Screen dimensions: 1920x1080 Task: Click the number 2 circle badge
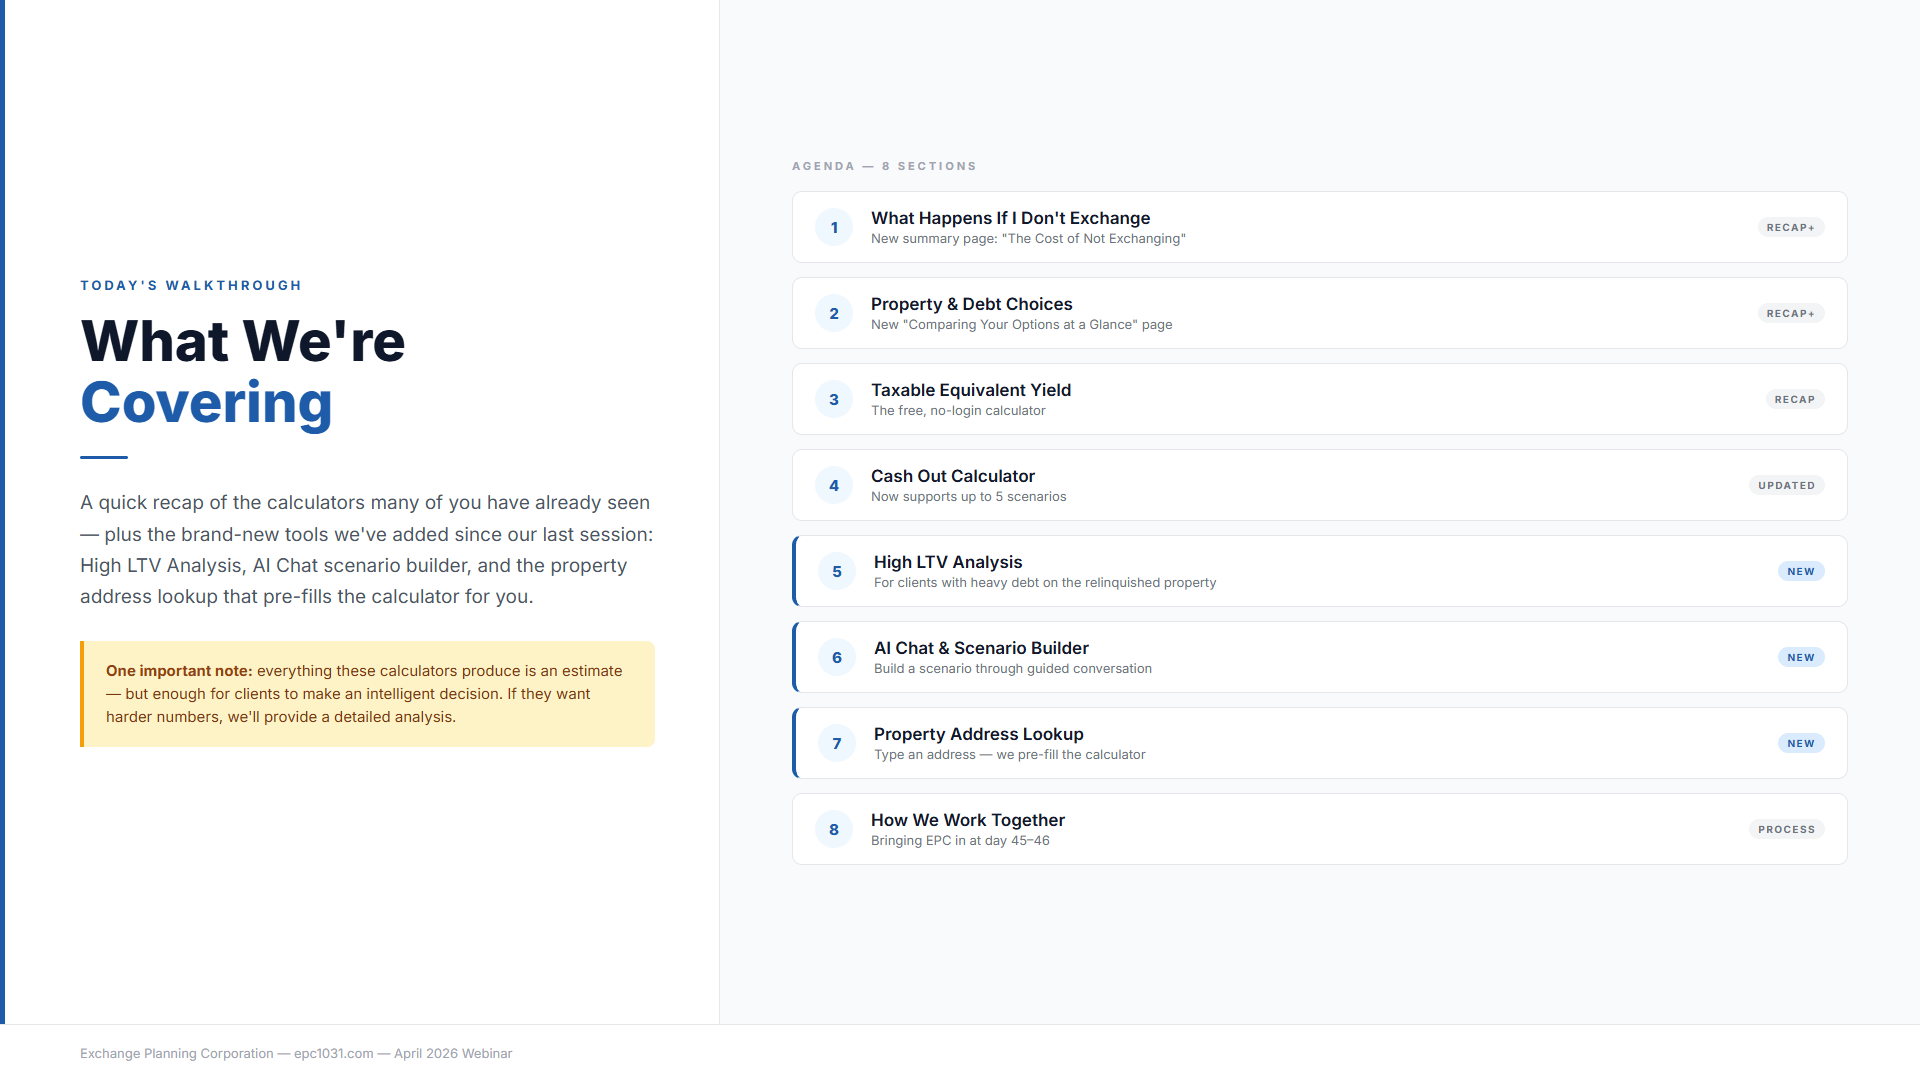[834, 313]
